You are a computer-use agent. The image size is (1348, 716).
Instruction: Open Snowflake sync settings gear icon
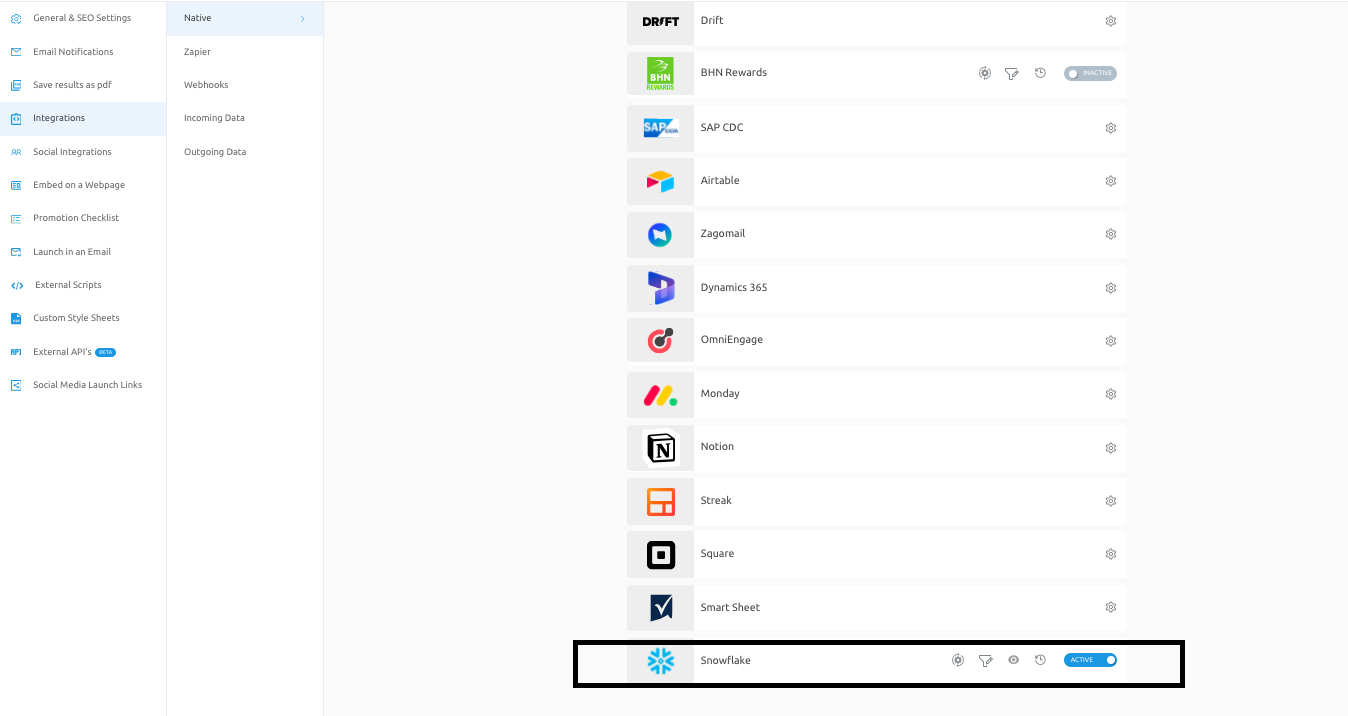coord(958,660)
